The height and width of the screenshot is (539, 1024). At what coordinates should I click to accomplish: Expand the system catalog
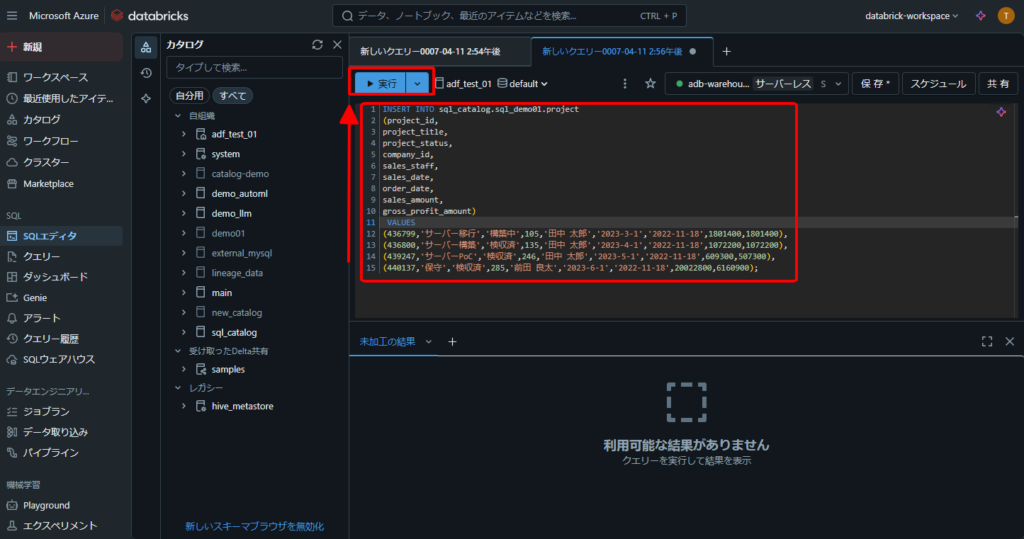184,154
